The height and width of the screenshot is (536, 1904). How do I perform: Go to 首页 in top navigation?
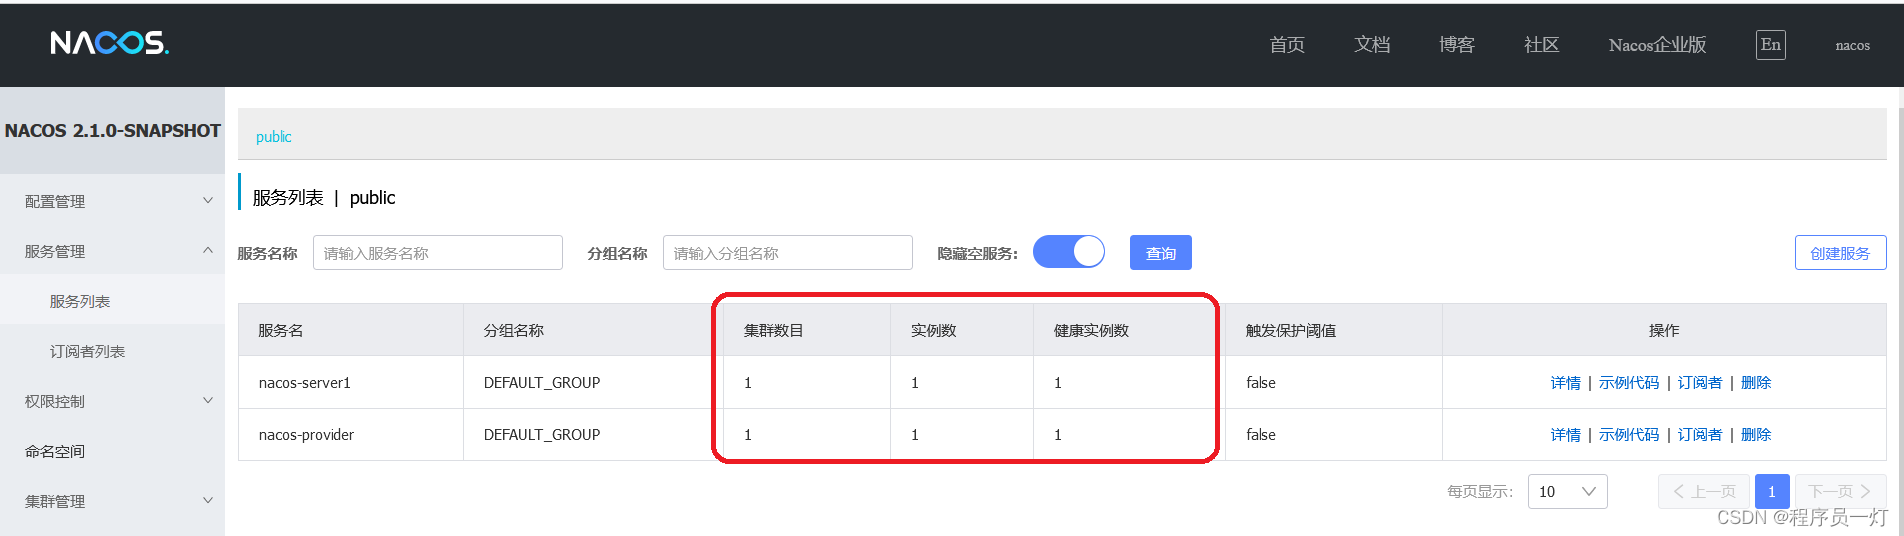click(1287, 45)
